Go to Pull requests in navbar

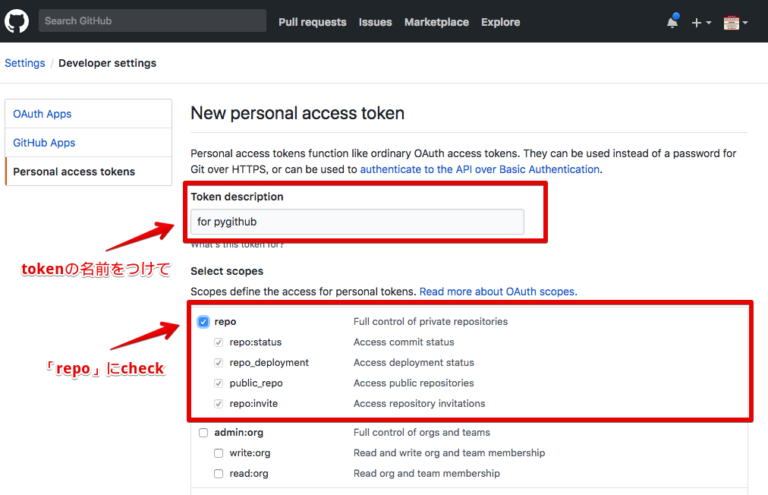(312, 22)
